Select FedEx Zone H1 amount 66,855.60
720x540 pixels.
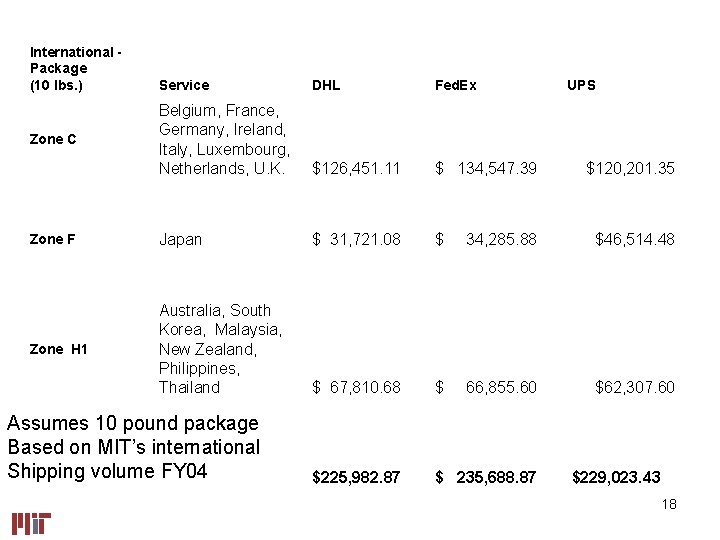coord(500,387)
